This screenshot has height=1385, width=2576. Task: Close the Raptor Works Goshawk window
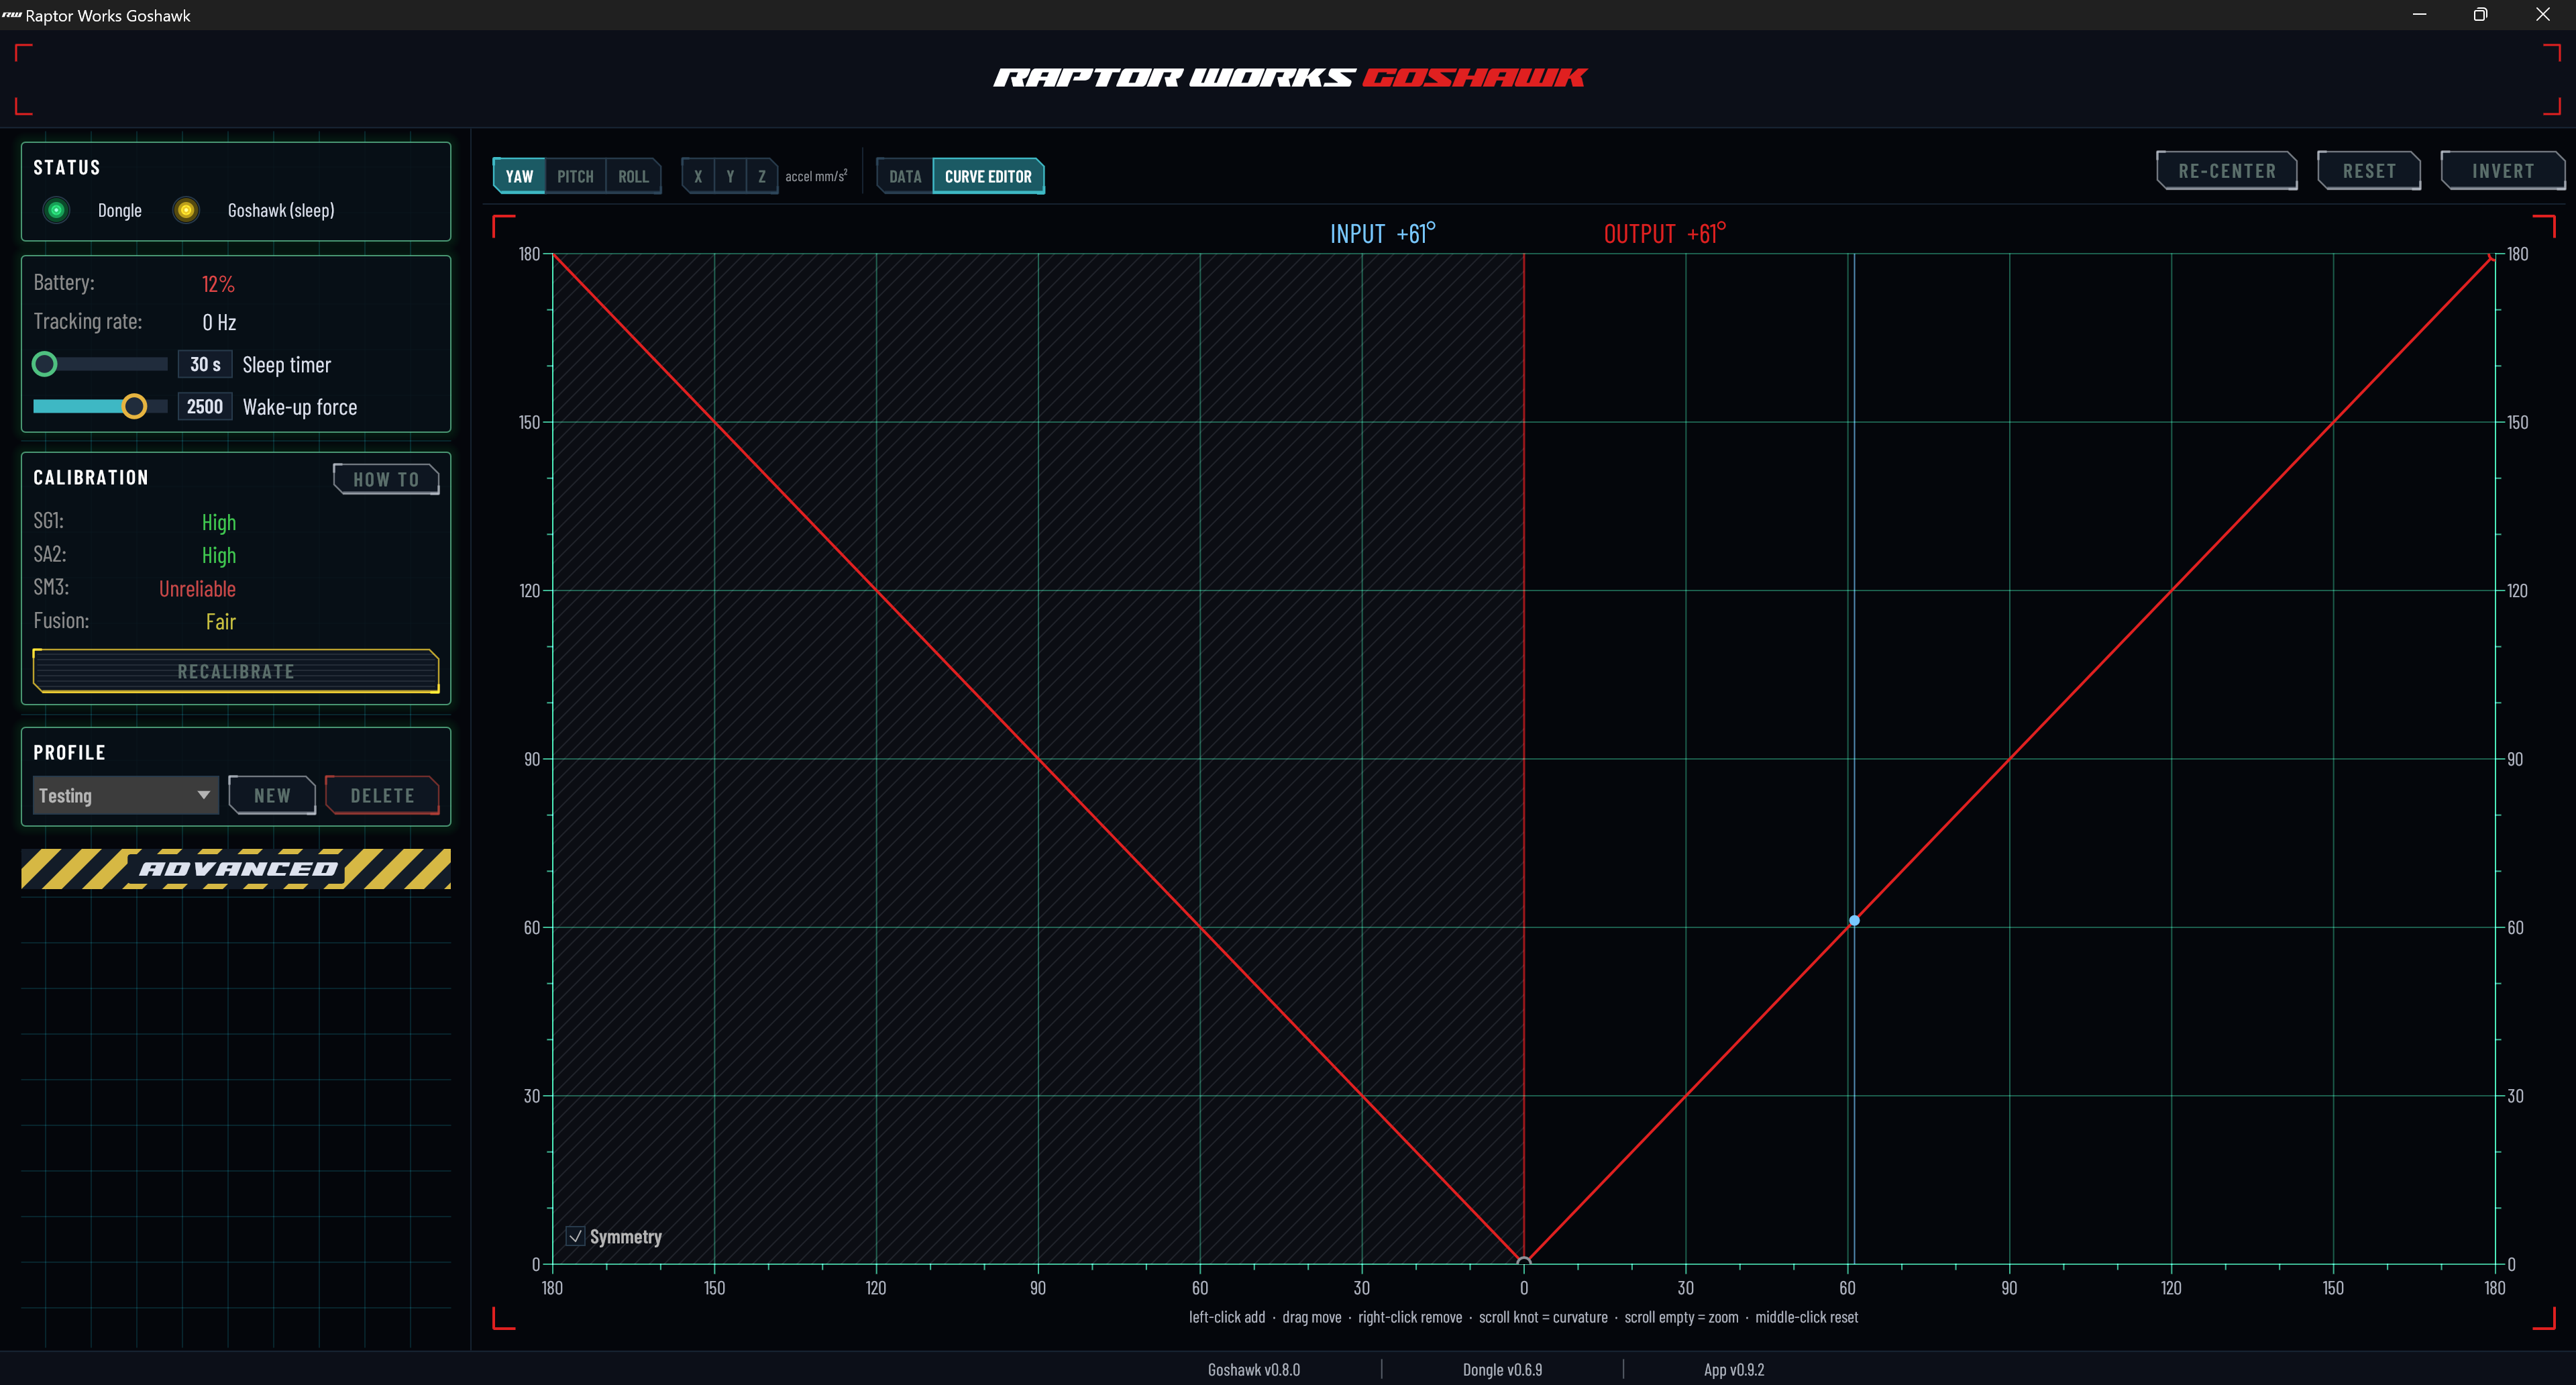click(x=2543, y=15)
